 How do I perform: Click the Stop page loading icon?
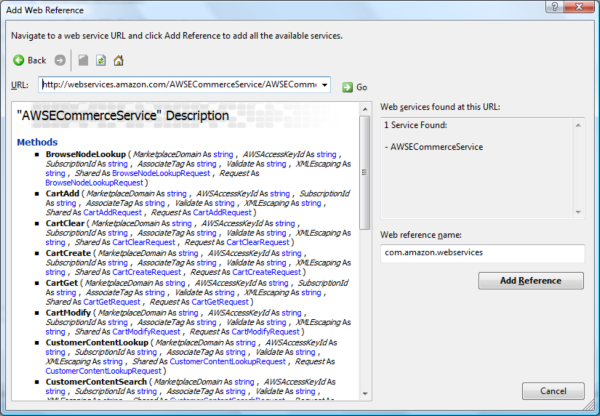click(x=83, y=60)
